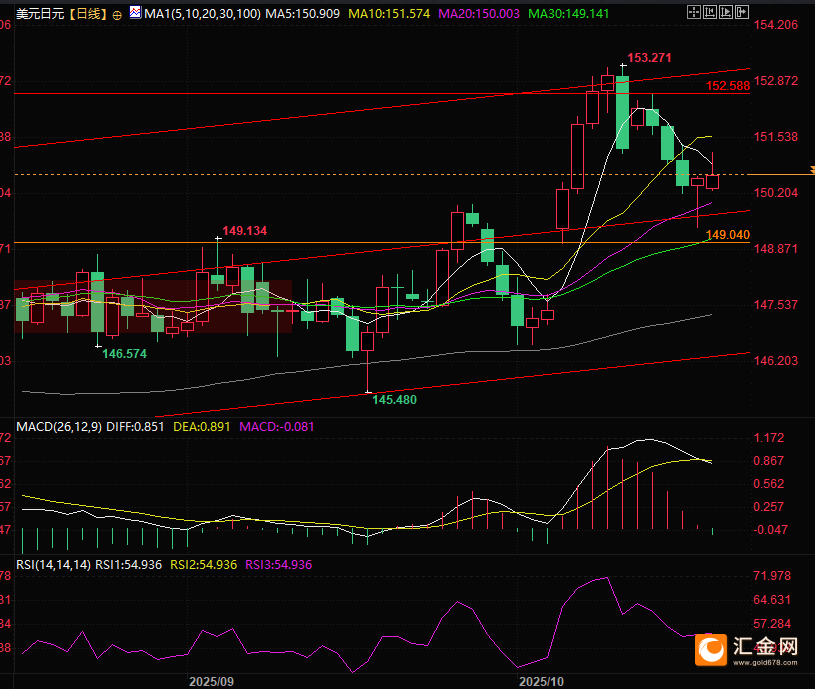Image resolution: width=815 pixels, height=689 pixels.
Task: Click the 146.574 low price label
Action: point(124,354)
